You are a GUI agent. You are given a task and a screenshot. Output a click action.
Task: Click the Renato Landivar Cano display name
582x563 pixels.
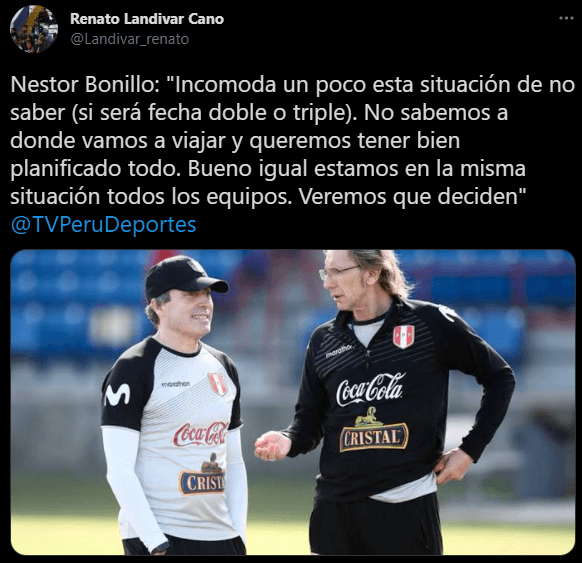click(147, 19)
